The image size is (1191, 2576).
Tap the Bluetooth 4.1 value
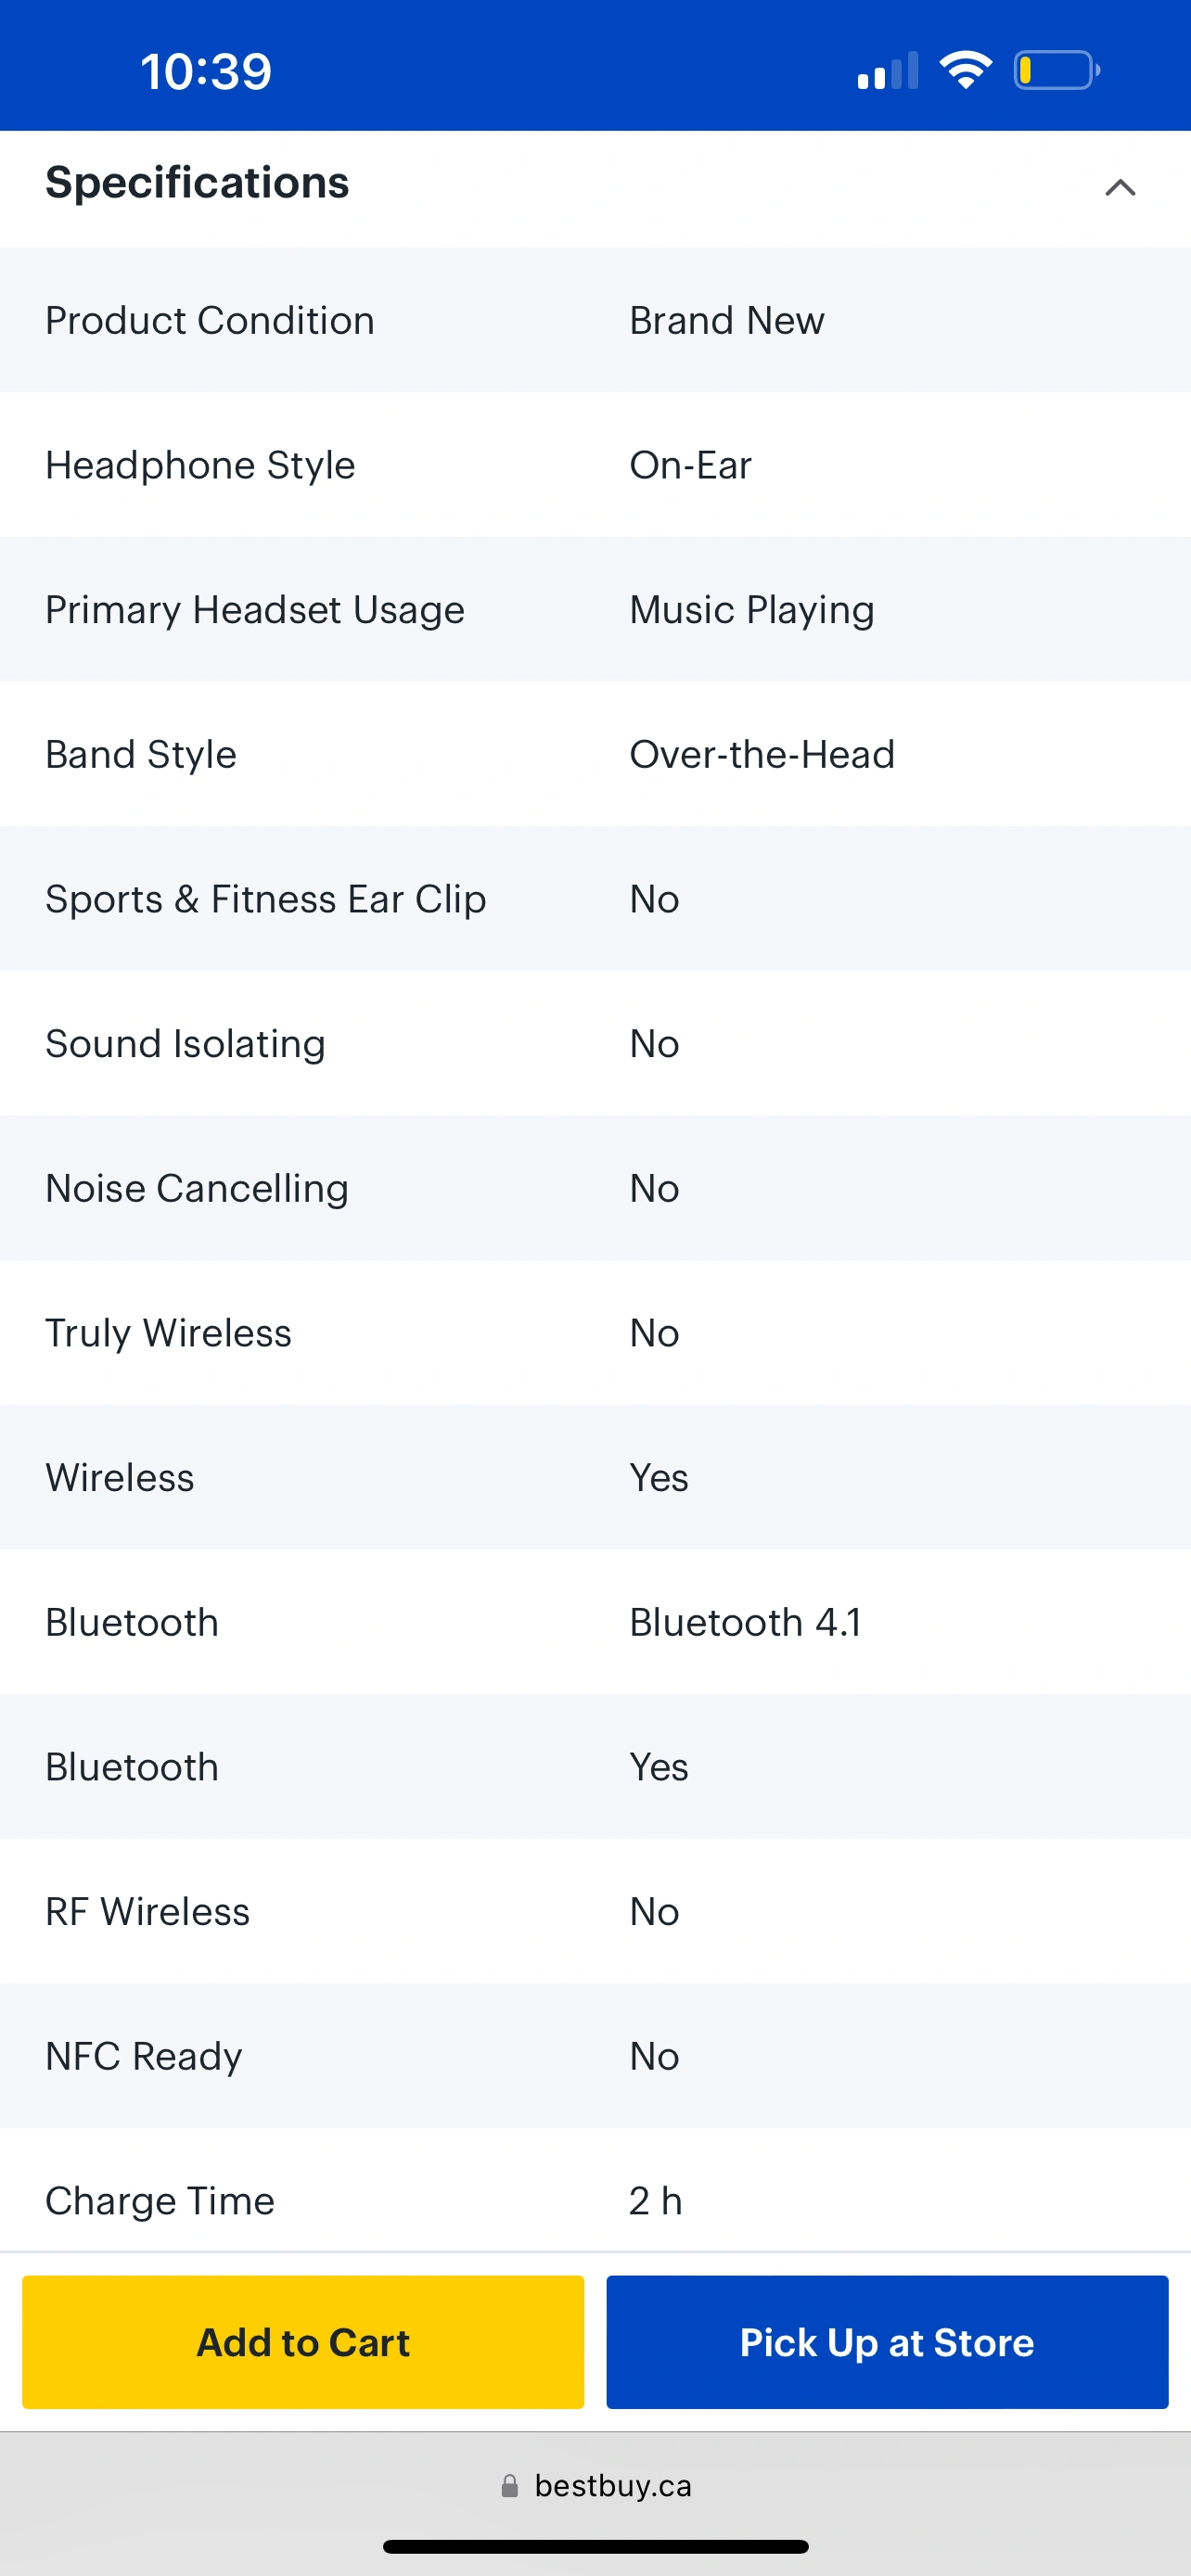click(745, 1622)
